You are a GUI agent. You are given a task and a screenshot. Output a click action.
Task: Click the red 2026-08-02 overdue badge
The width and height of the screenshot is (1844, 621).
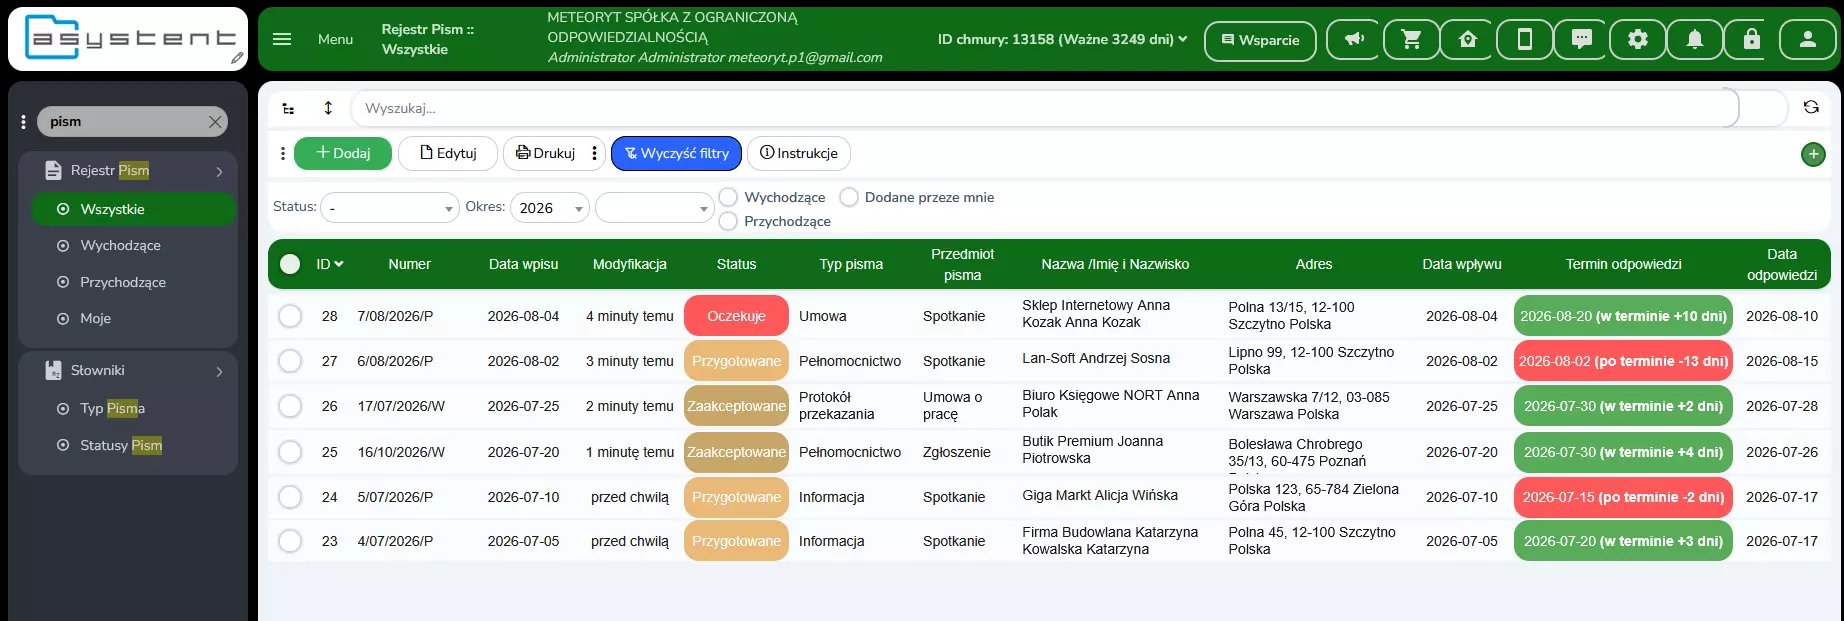1623,361
